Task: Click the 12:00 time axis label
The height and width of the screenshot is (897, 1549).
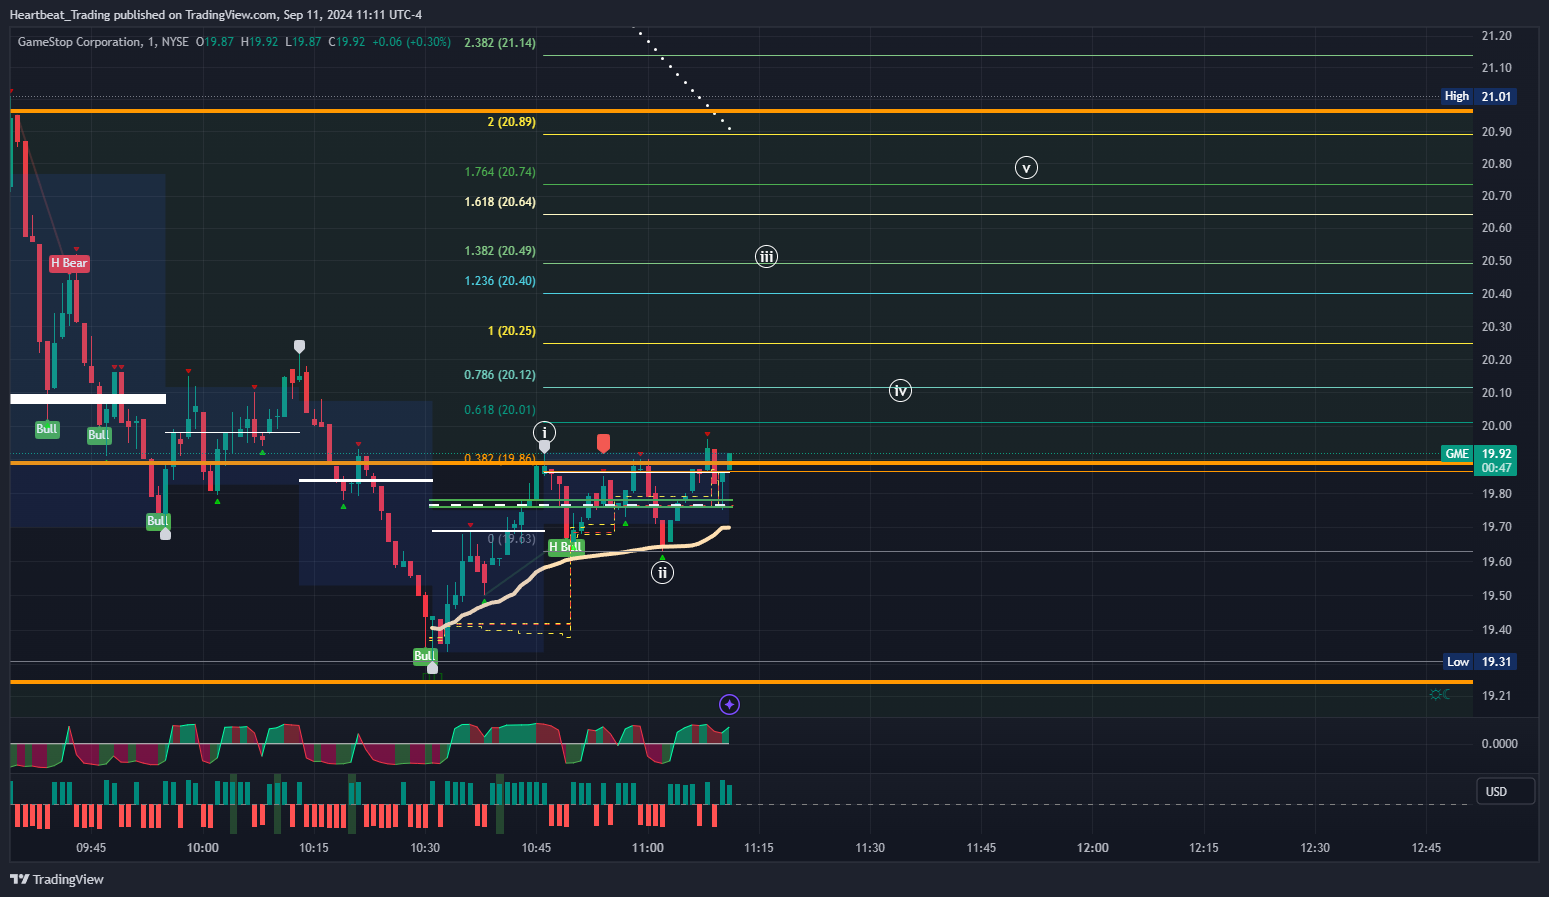Action: (1093, 848)
